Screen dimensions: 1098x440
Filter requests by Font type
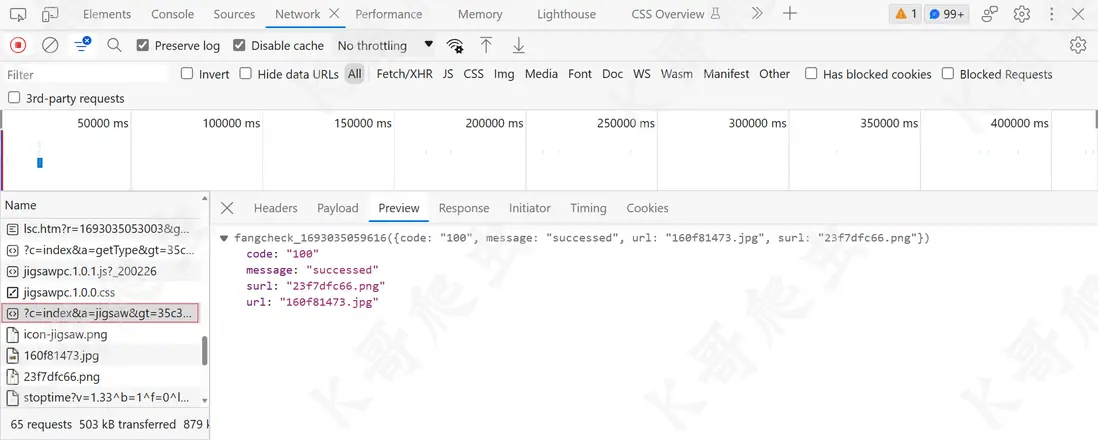coord(580,74)
